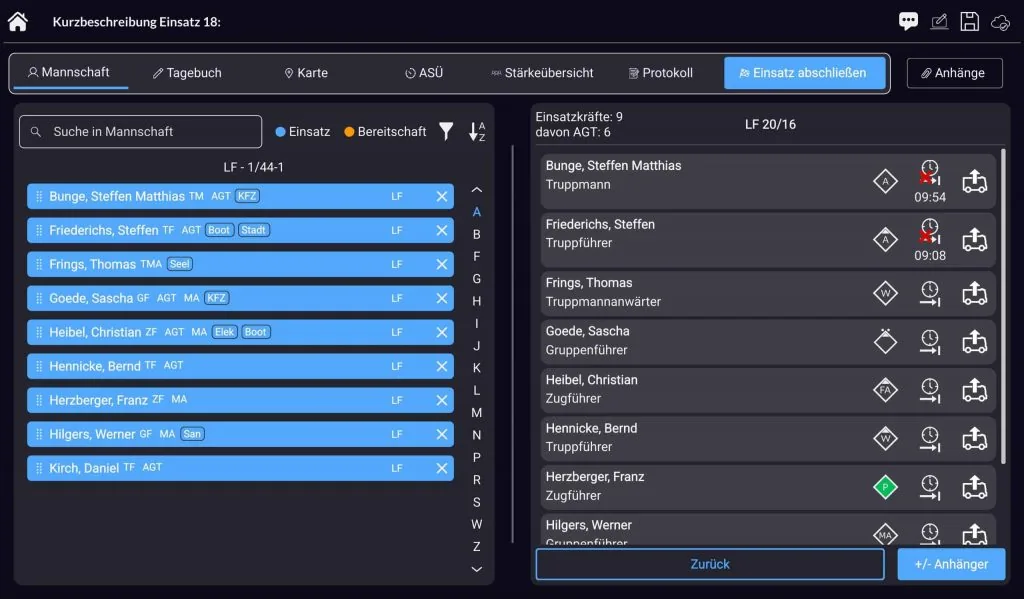This screenshot has height=599, width=1024.
Task: Open the cloud sync icon
Action: 1000,23
